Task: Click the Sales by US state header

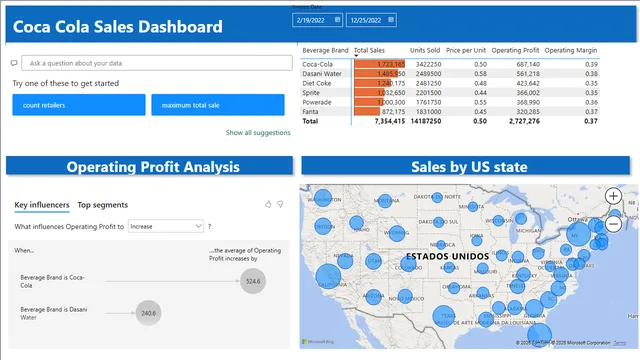Action: [x=465, y=166]
